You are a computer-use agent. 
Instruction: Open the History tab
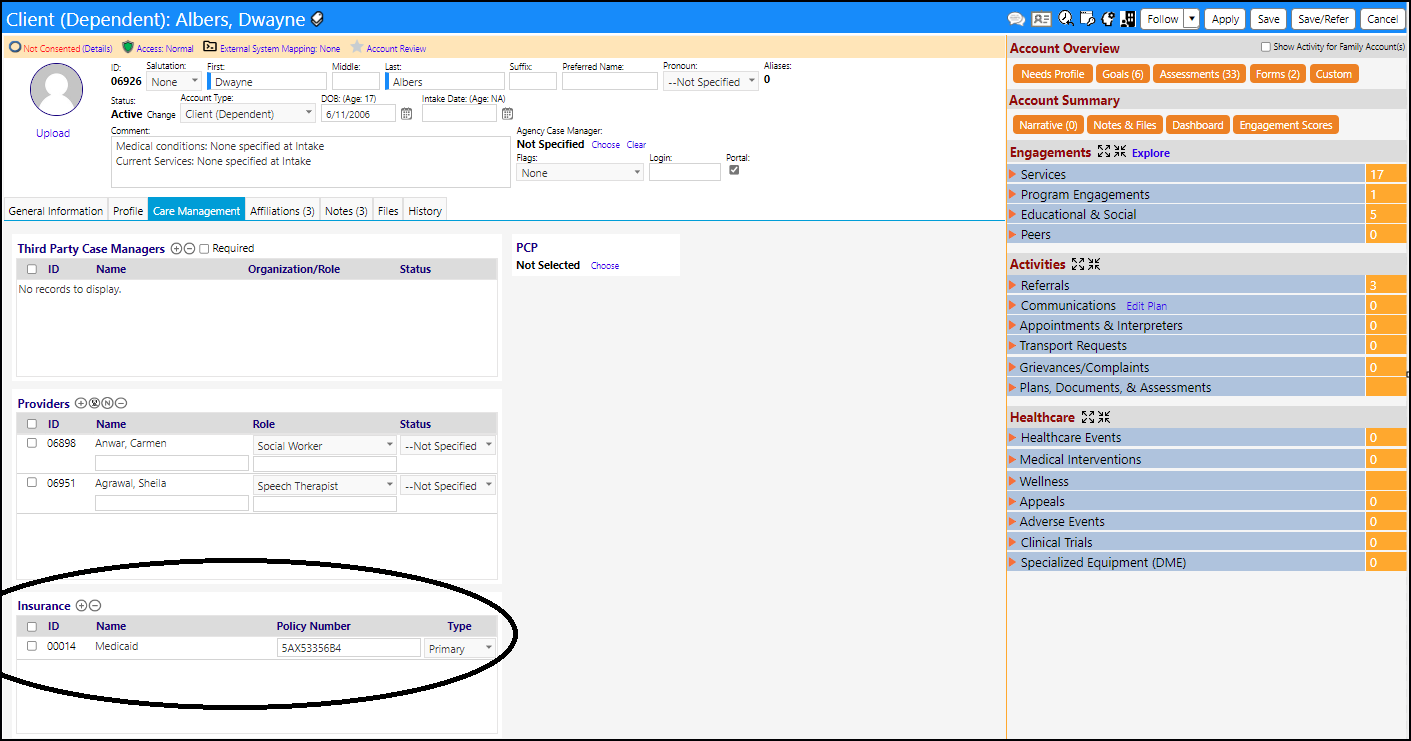425,211
